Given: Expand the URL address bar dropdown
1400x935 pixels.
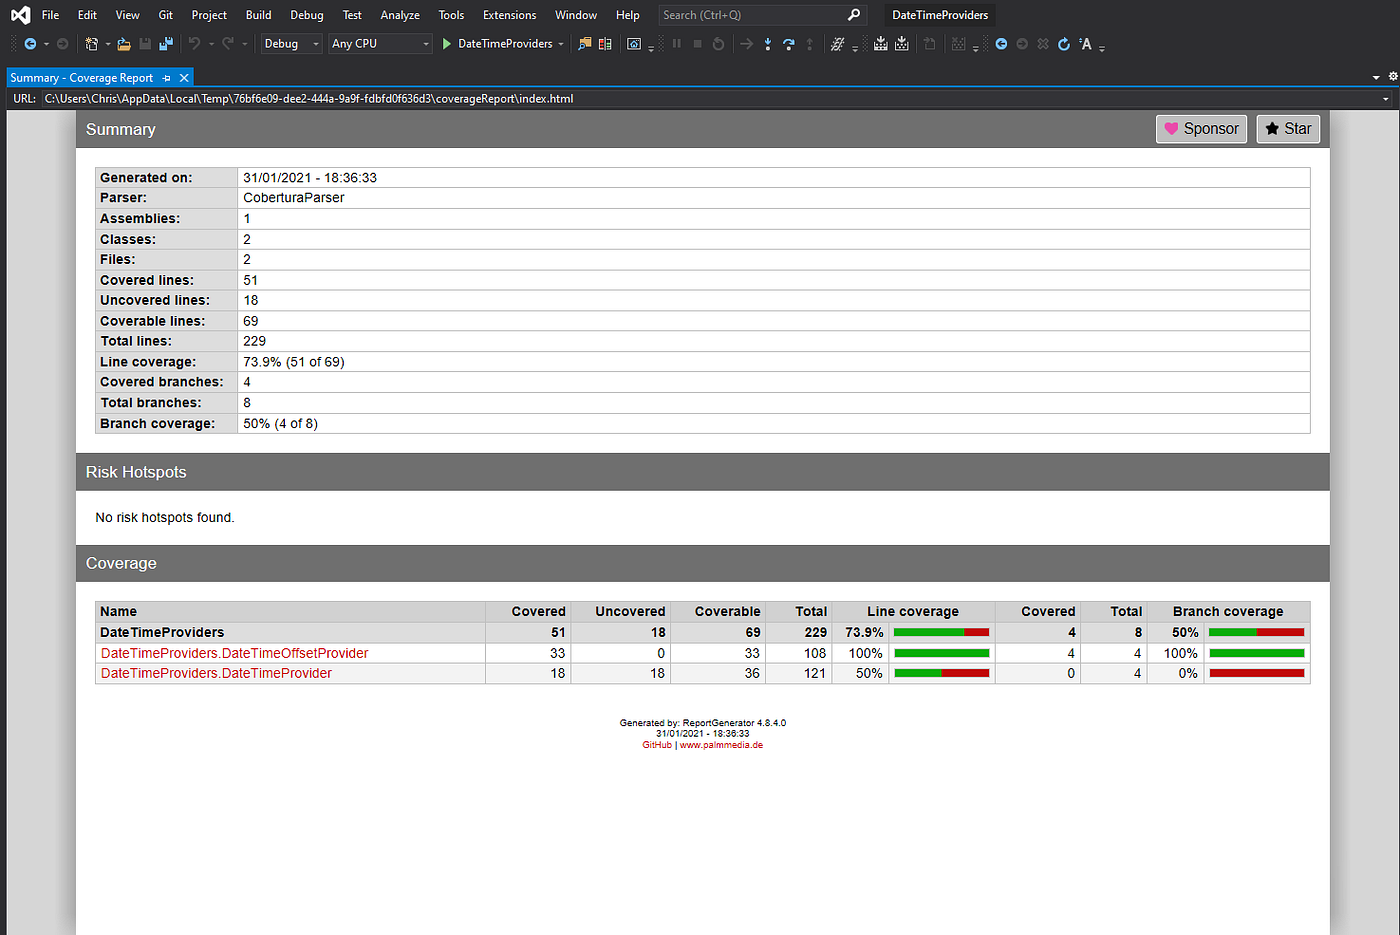Looking at the screenshot, I should [x=1386, y=99].
